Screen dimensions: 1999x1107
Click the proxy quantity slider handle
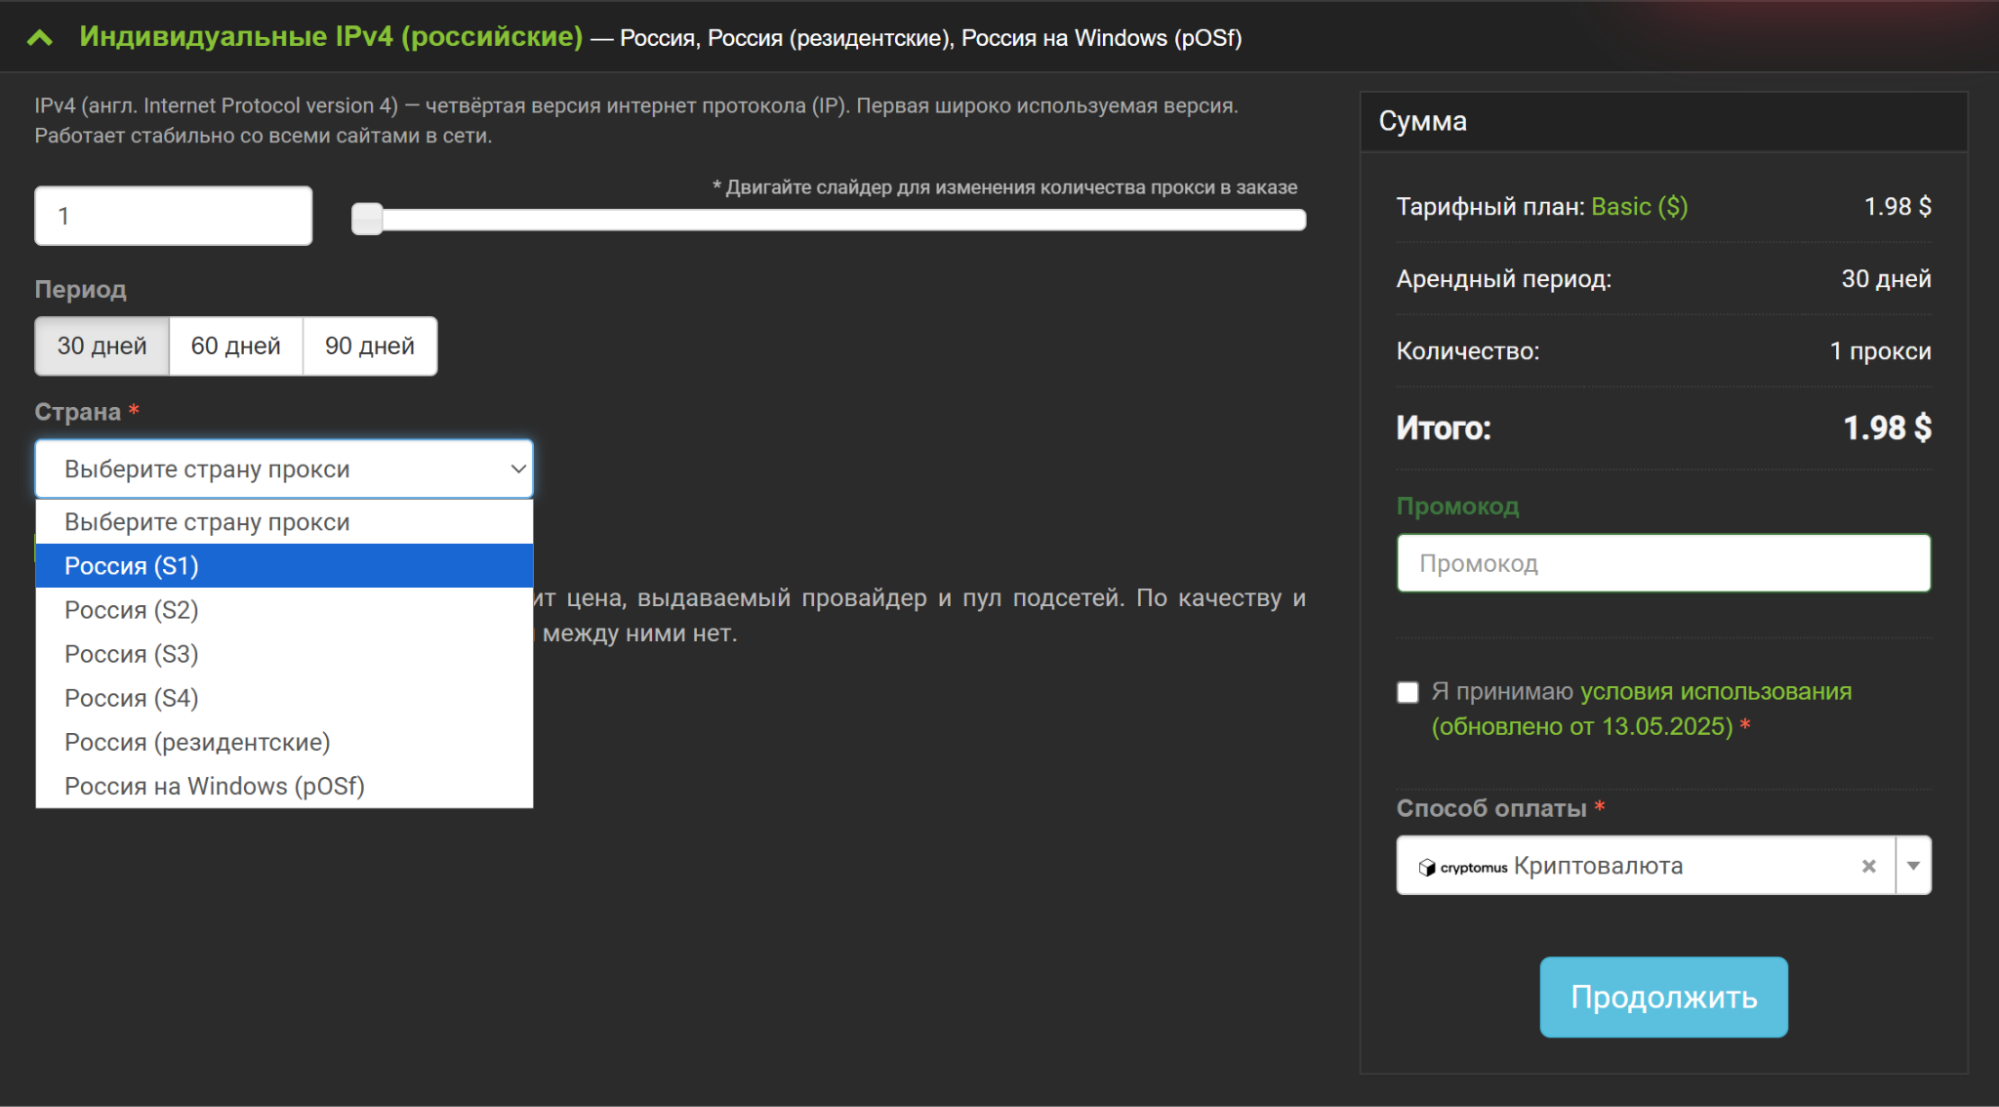click(x=367, y=219)
